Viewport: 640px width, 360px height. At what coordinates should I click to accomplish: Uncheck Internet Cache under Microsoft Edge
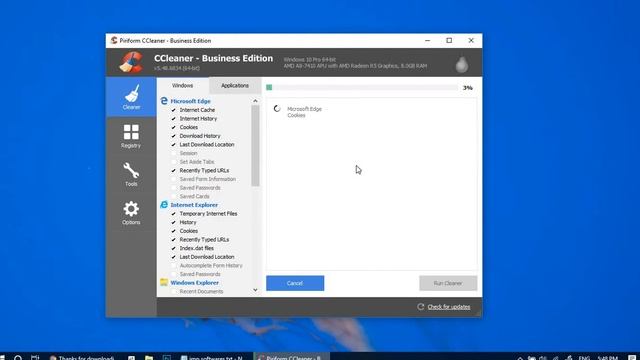tap(173, 110)
